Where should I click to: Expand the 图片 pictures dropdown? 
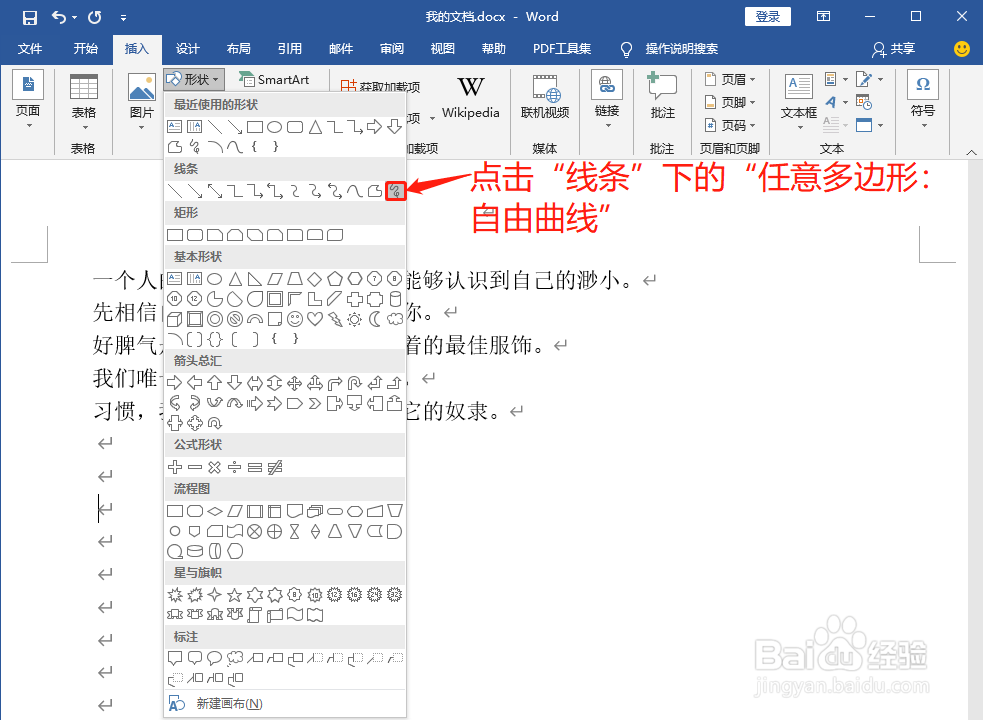point(142,102)
